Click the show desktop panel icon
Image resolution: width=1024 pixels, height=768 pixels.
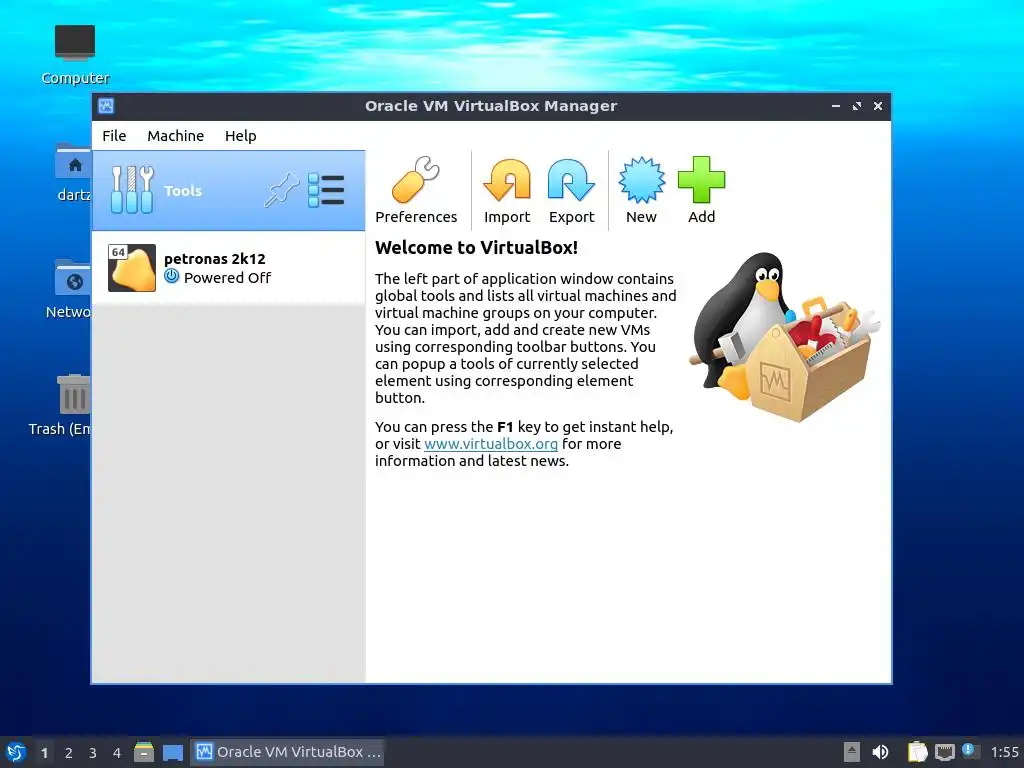click(173, 752)
